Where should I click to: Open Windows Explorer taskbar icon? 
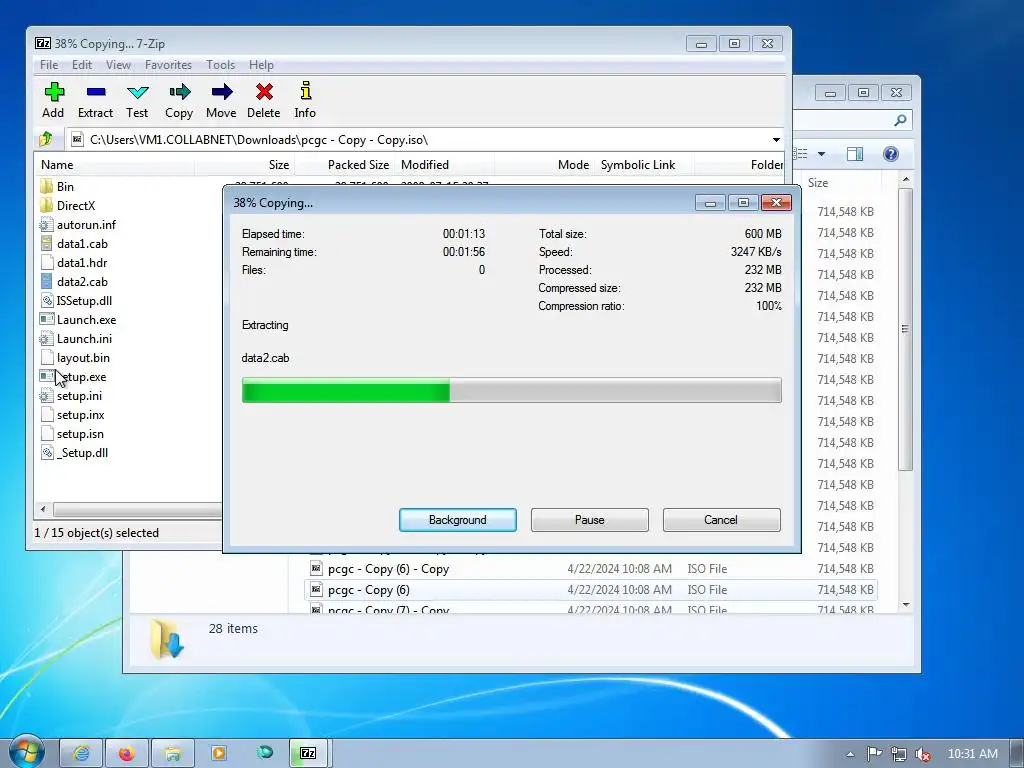tap(172, 753)
